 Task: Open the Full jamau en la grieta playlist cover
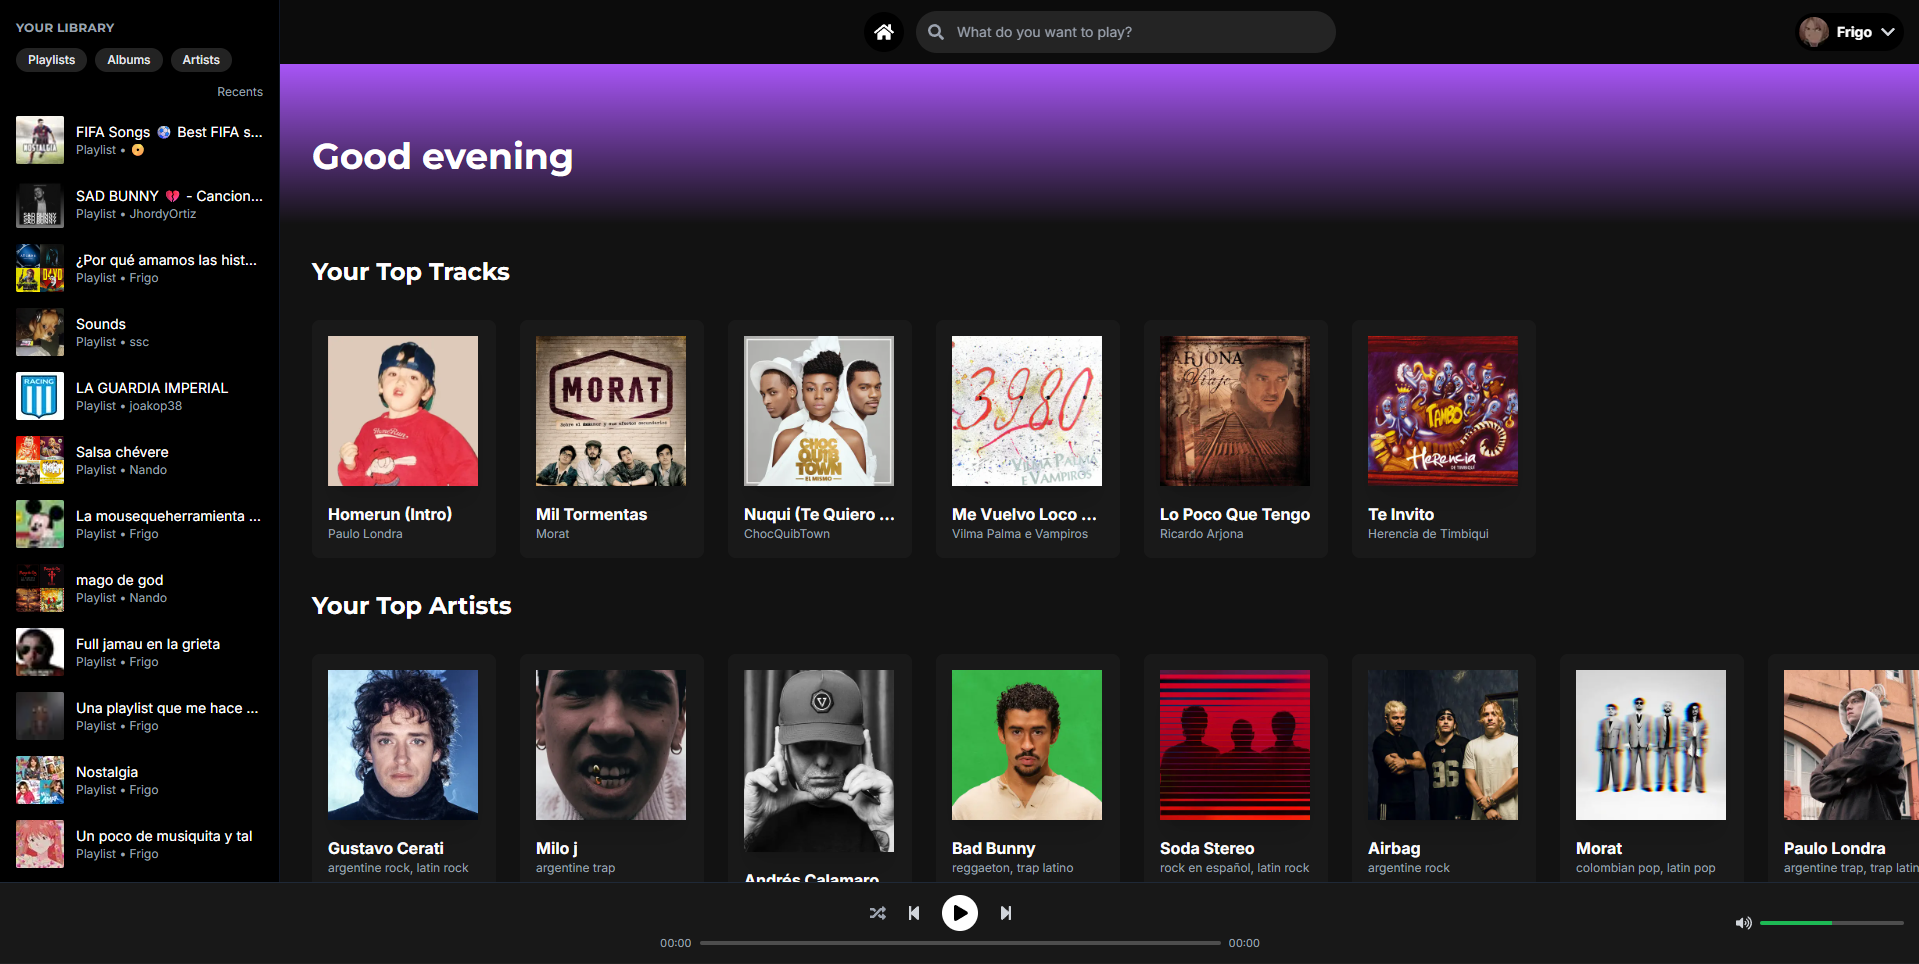click(40, 652)
